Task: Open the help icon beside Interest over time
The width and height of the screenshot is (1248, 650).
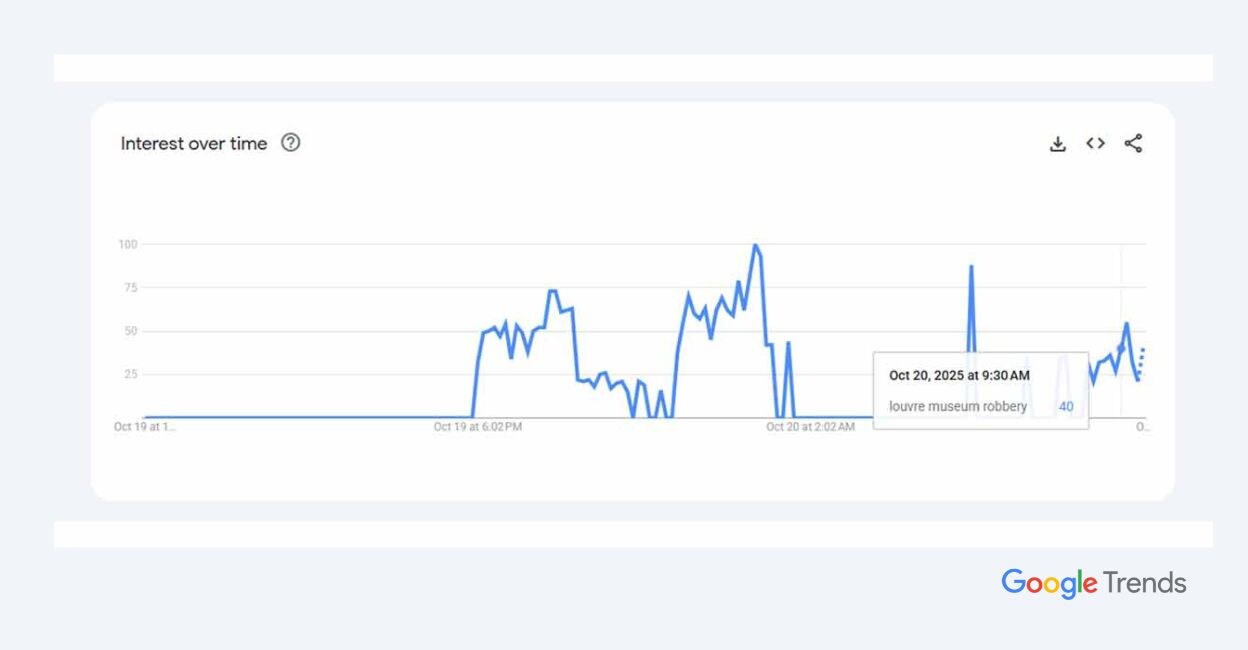Action: pyautogui.click(x=290, y=143)
